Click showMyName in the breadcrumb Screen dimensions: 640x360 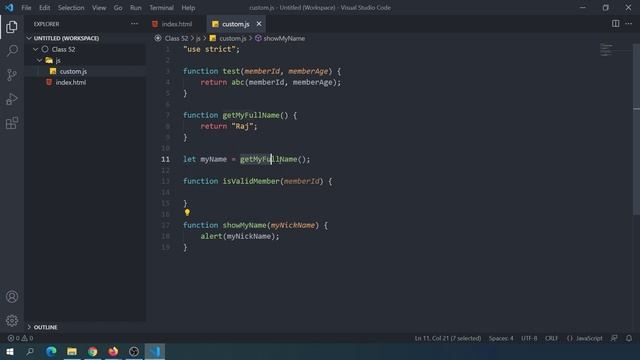(284, 38)
